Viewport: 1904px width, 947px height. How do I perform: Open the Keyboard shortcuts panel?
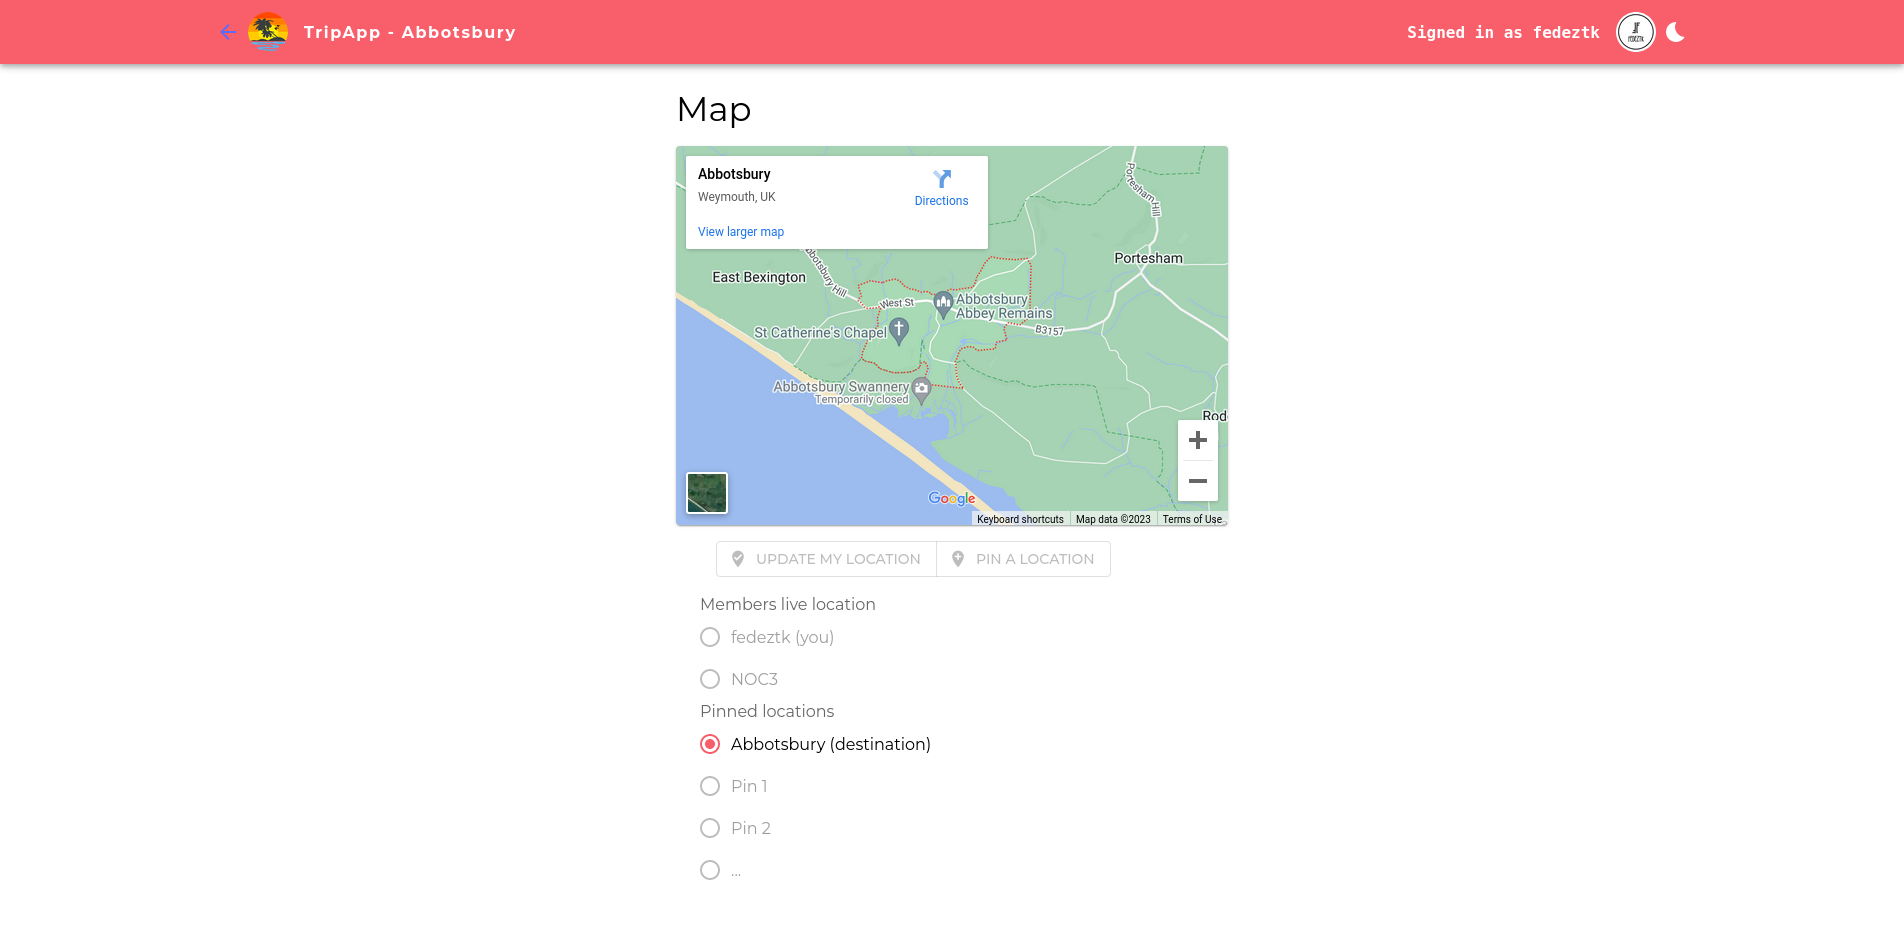click(x=1019, y=518)
